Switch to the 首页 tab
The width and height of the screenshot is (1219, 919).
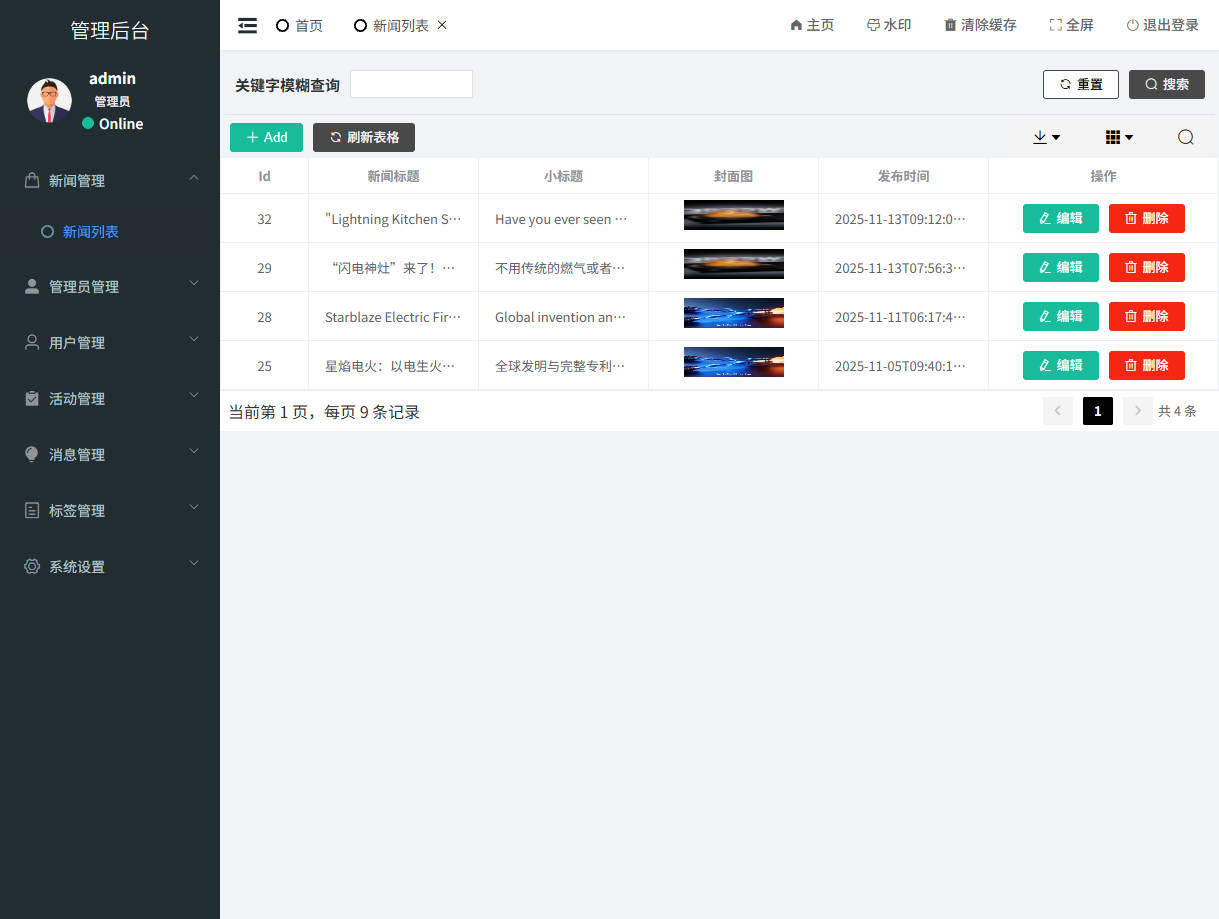coord(300,26)
